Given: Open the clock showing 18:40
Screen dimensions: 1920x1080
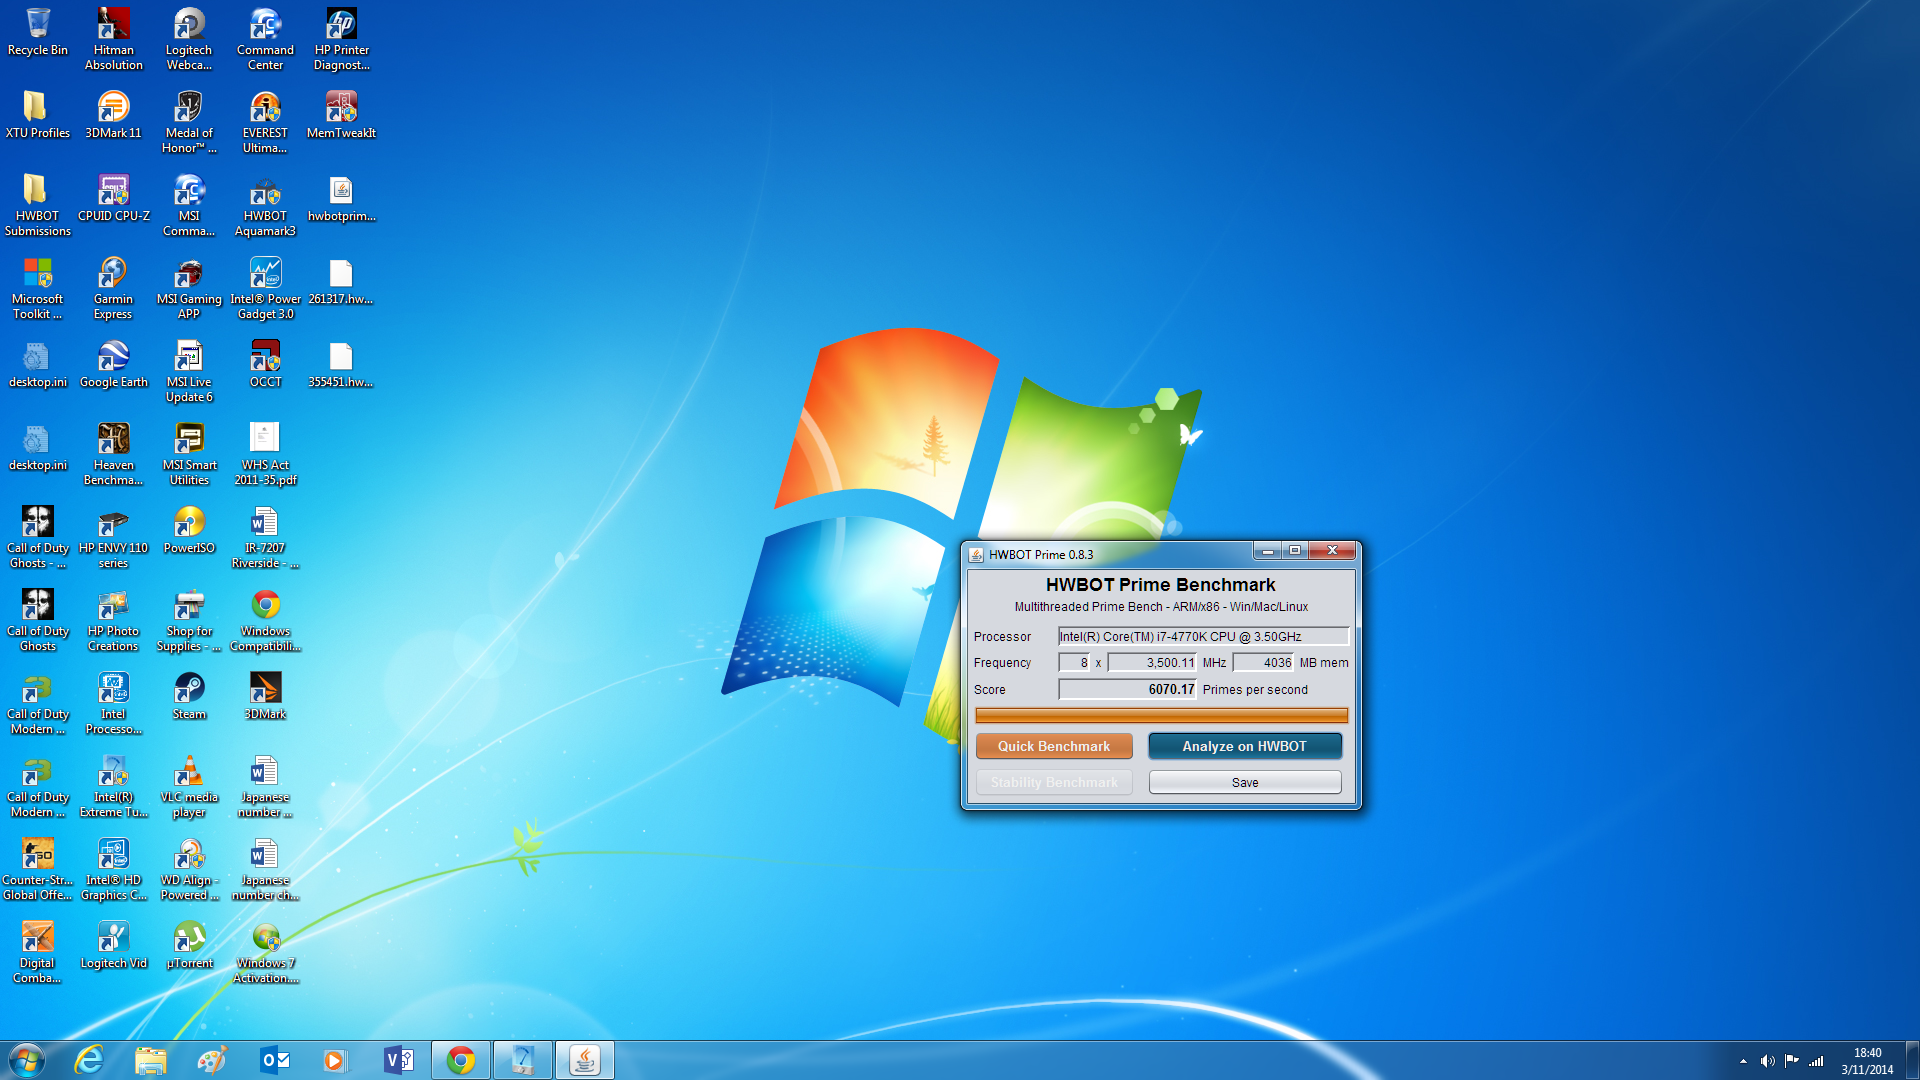Looking at the screenshot, I should tap(1867, 1061).
